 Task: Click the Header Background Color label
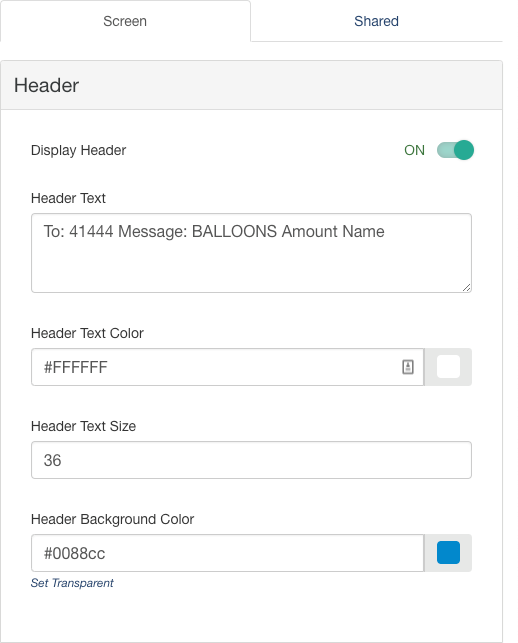point(112,519)
